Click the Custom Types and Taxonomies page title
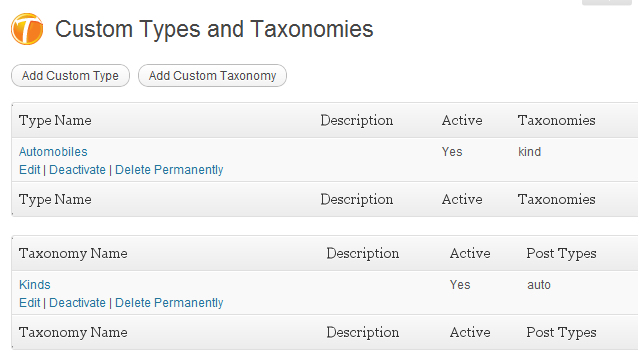The image size is (638, 360). coord(214,29)
